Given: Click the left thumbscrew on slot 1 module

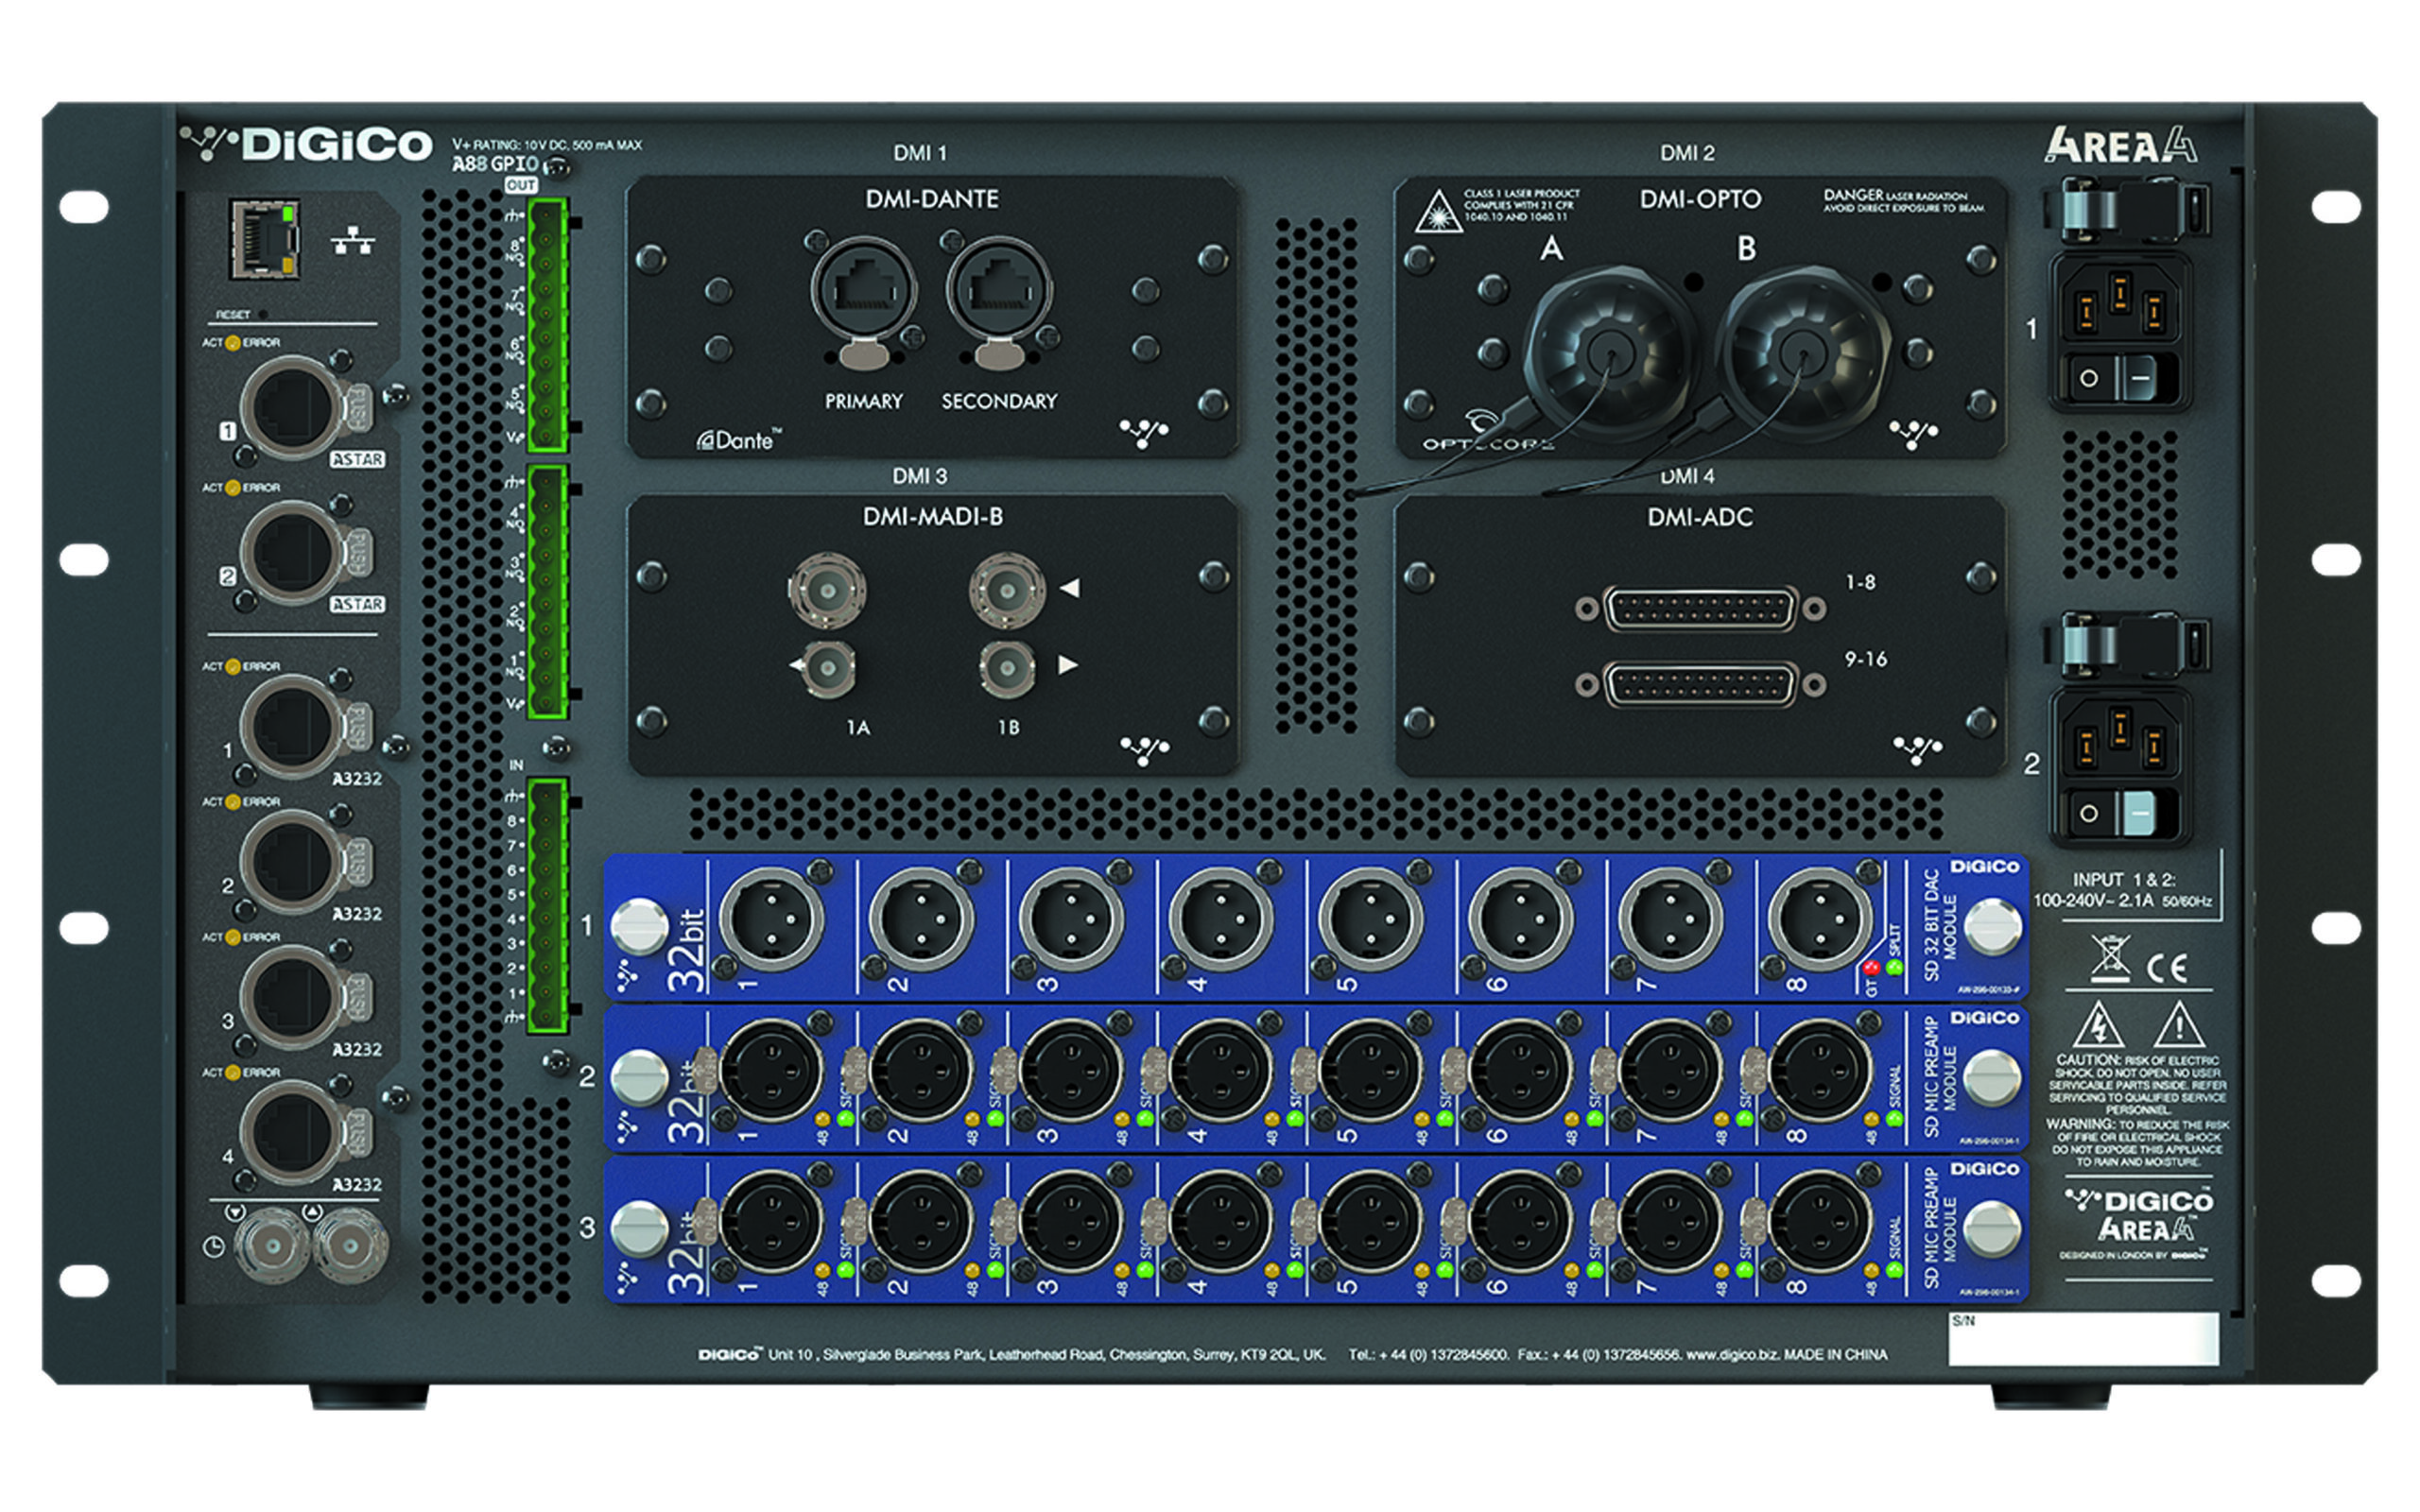Looking at the screenshot, I should pos(639,926).
